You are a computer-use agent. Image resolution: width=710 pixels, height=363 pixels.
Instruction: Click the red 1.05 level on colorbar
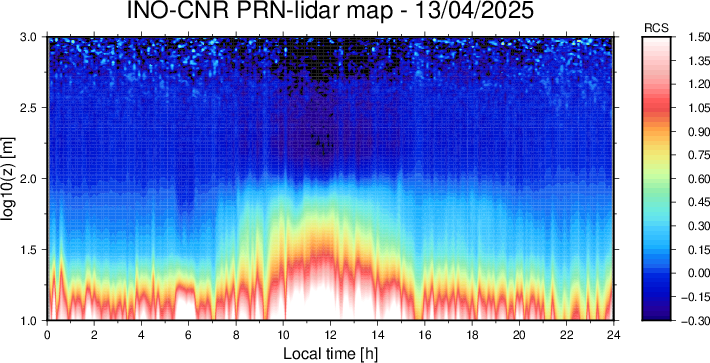coord(656,108)
